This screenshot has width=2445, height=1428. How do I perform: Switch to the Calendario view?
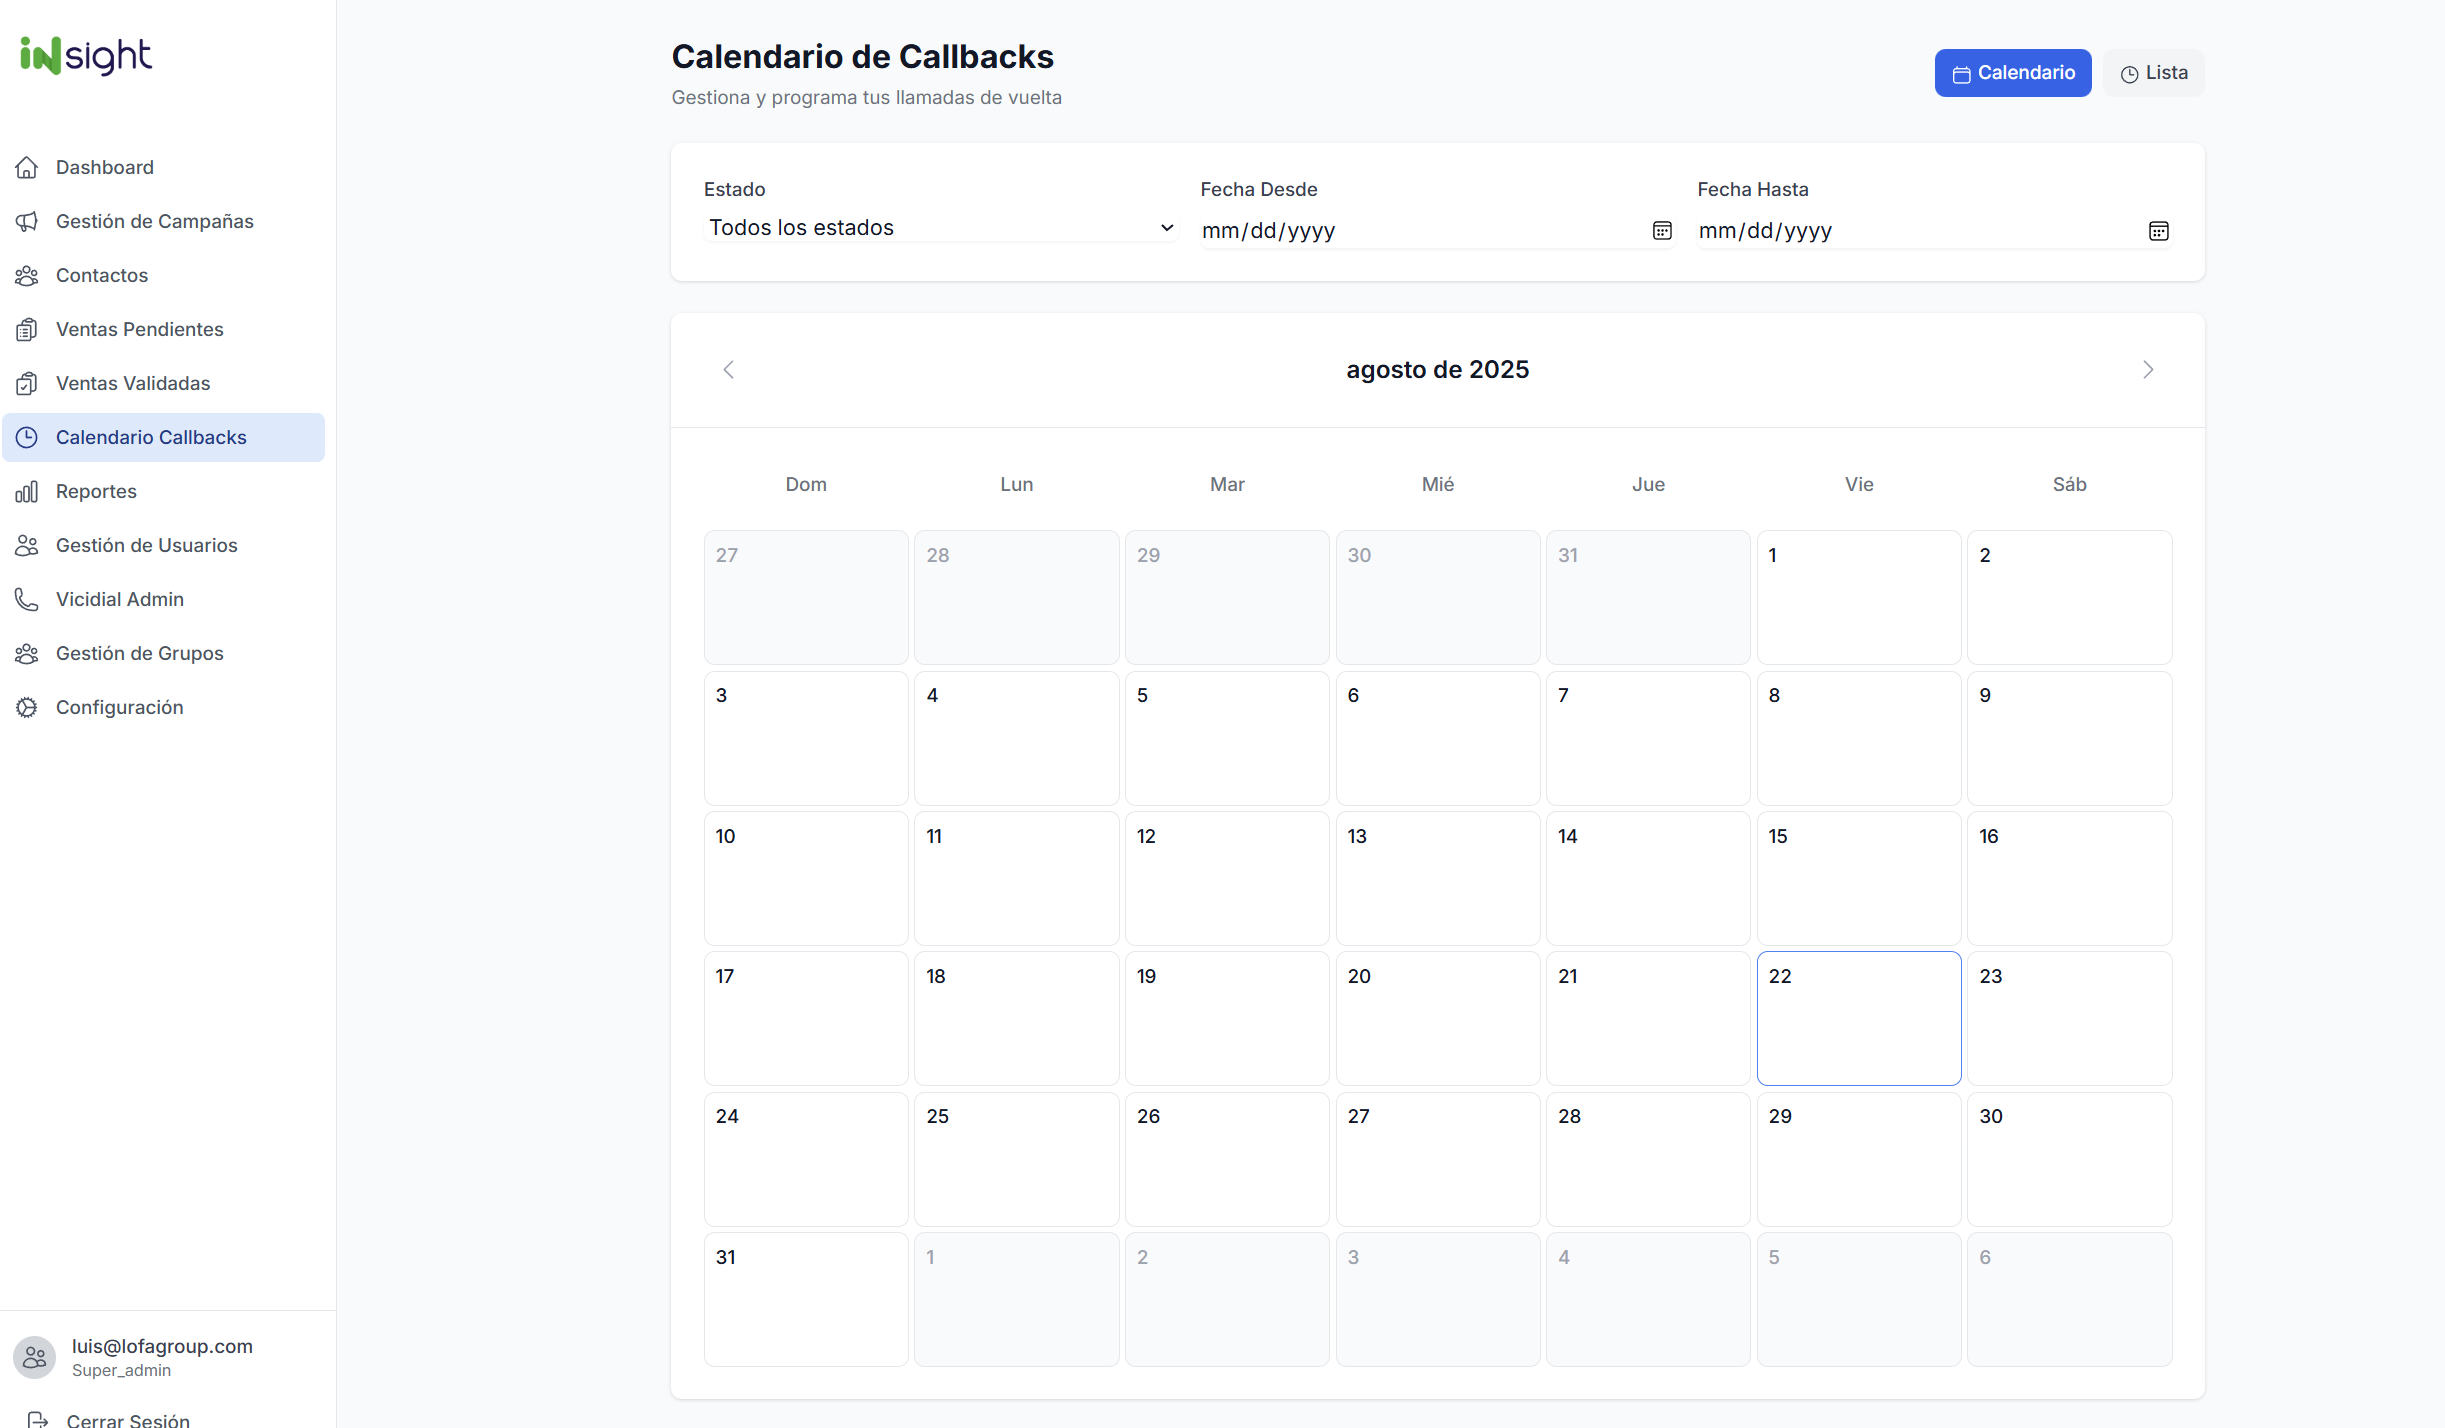pyautogui.click(x=2012, y=72)
